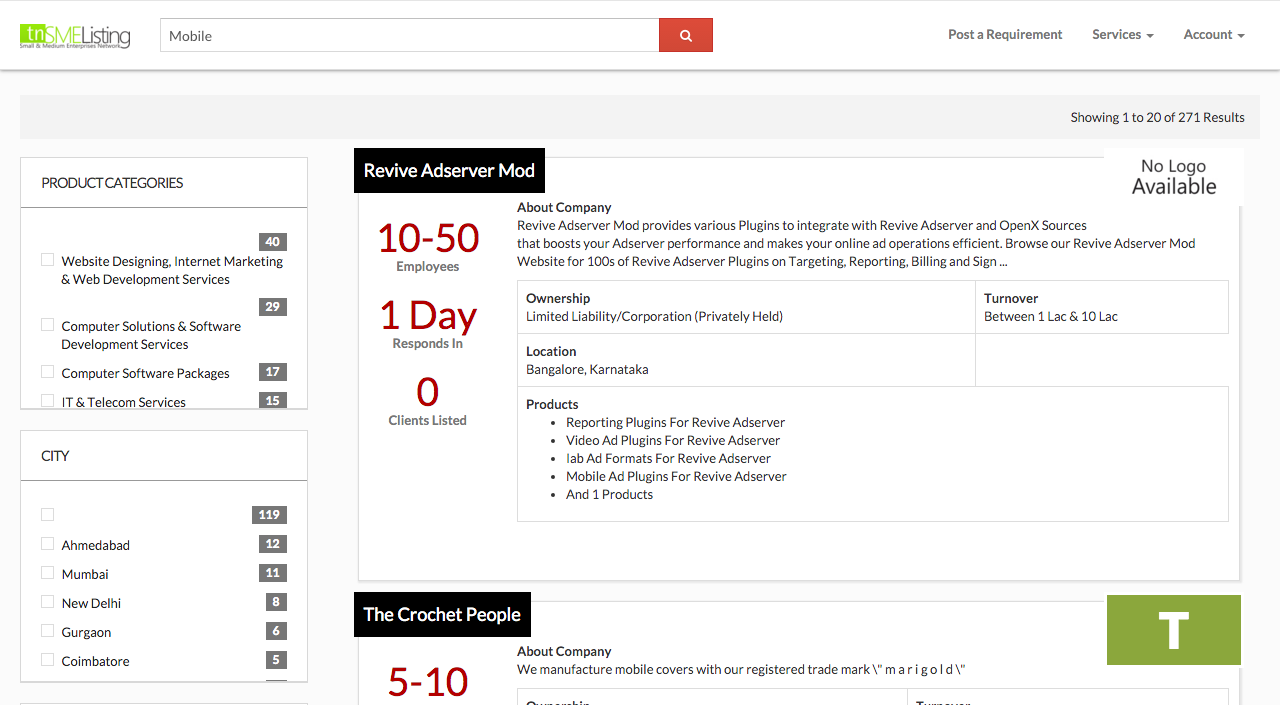1280x705 pixels.
Task: Expand the Services dropdown menu
Action: point(1123,34)
